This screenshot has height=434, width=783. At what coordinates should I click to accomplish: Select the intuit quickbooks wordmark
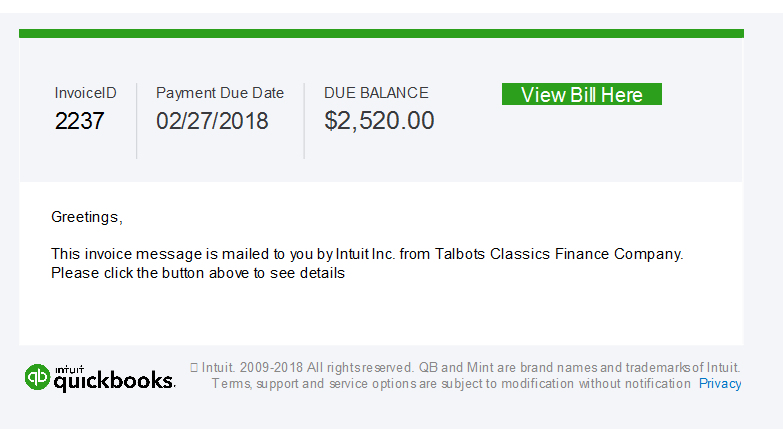coord(114,379)
